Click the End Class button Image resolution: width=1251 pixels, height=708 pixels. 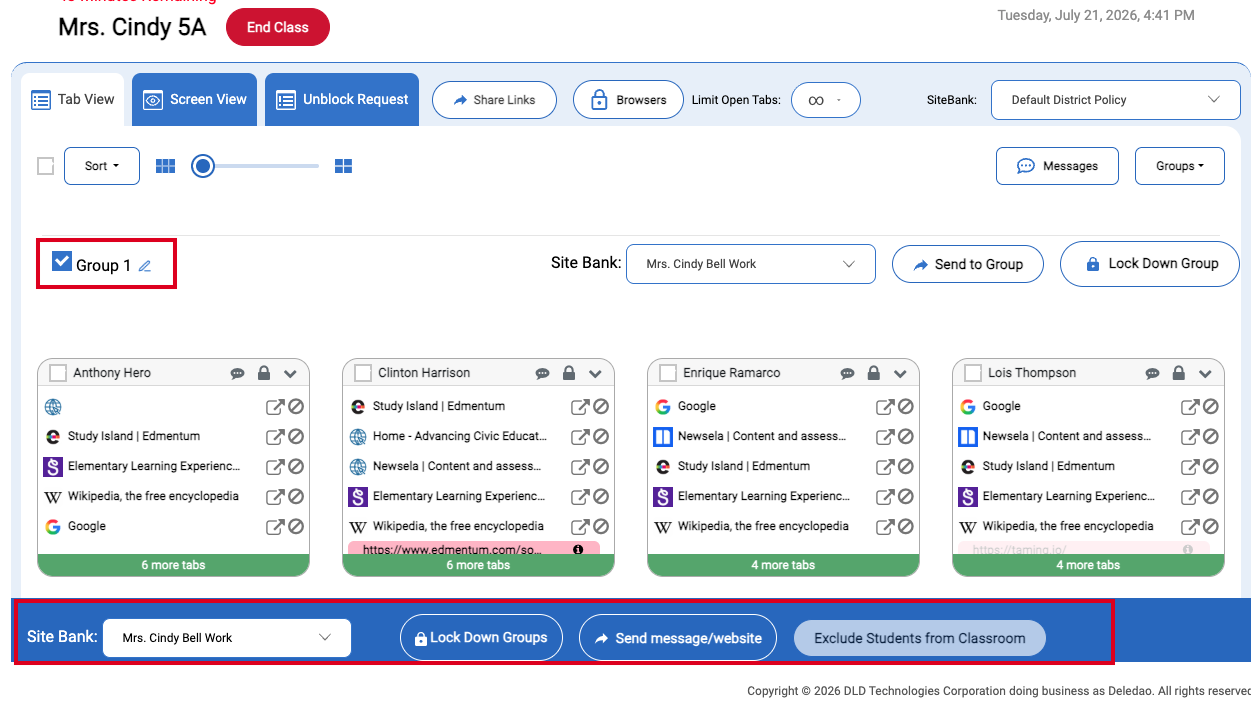click(x=278, y=27)
